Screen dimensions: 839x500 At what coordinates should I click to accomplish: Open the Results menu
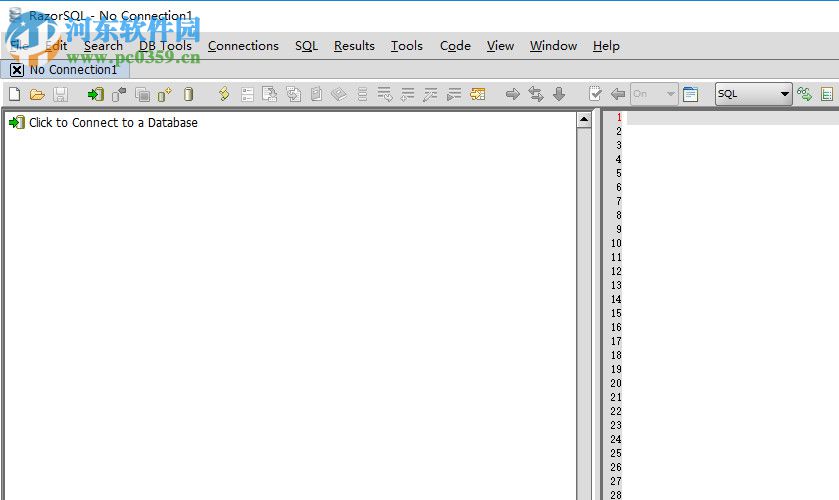pyautogui.click(x=354, y=46)
